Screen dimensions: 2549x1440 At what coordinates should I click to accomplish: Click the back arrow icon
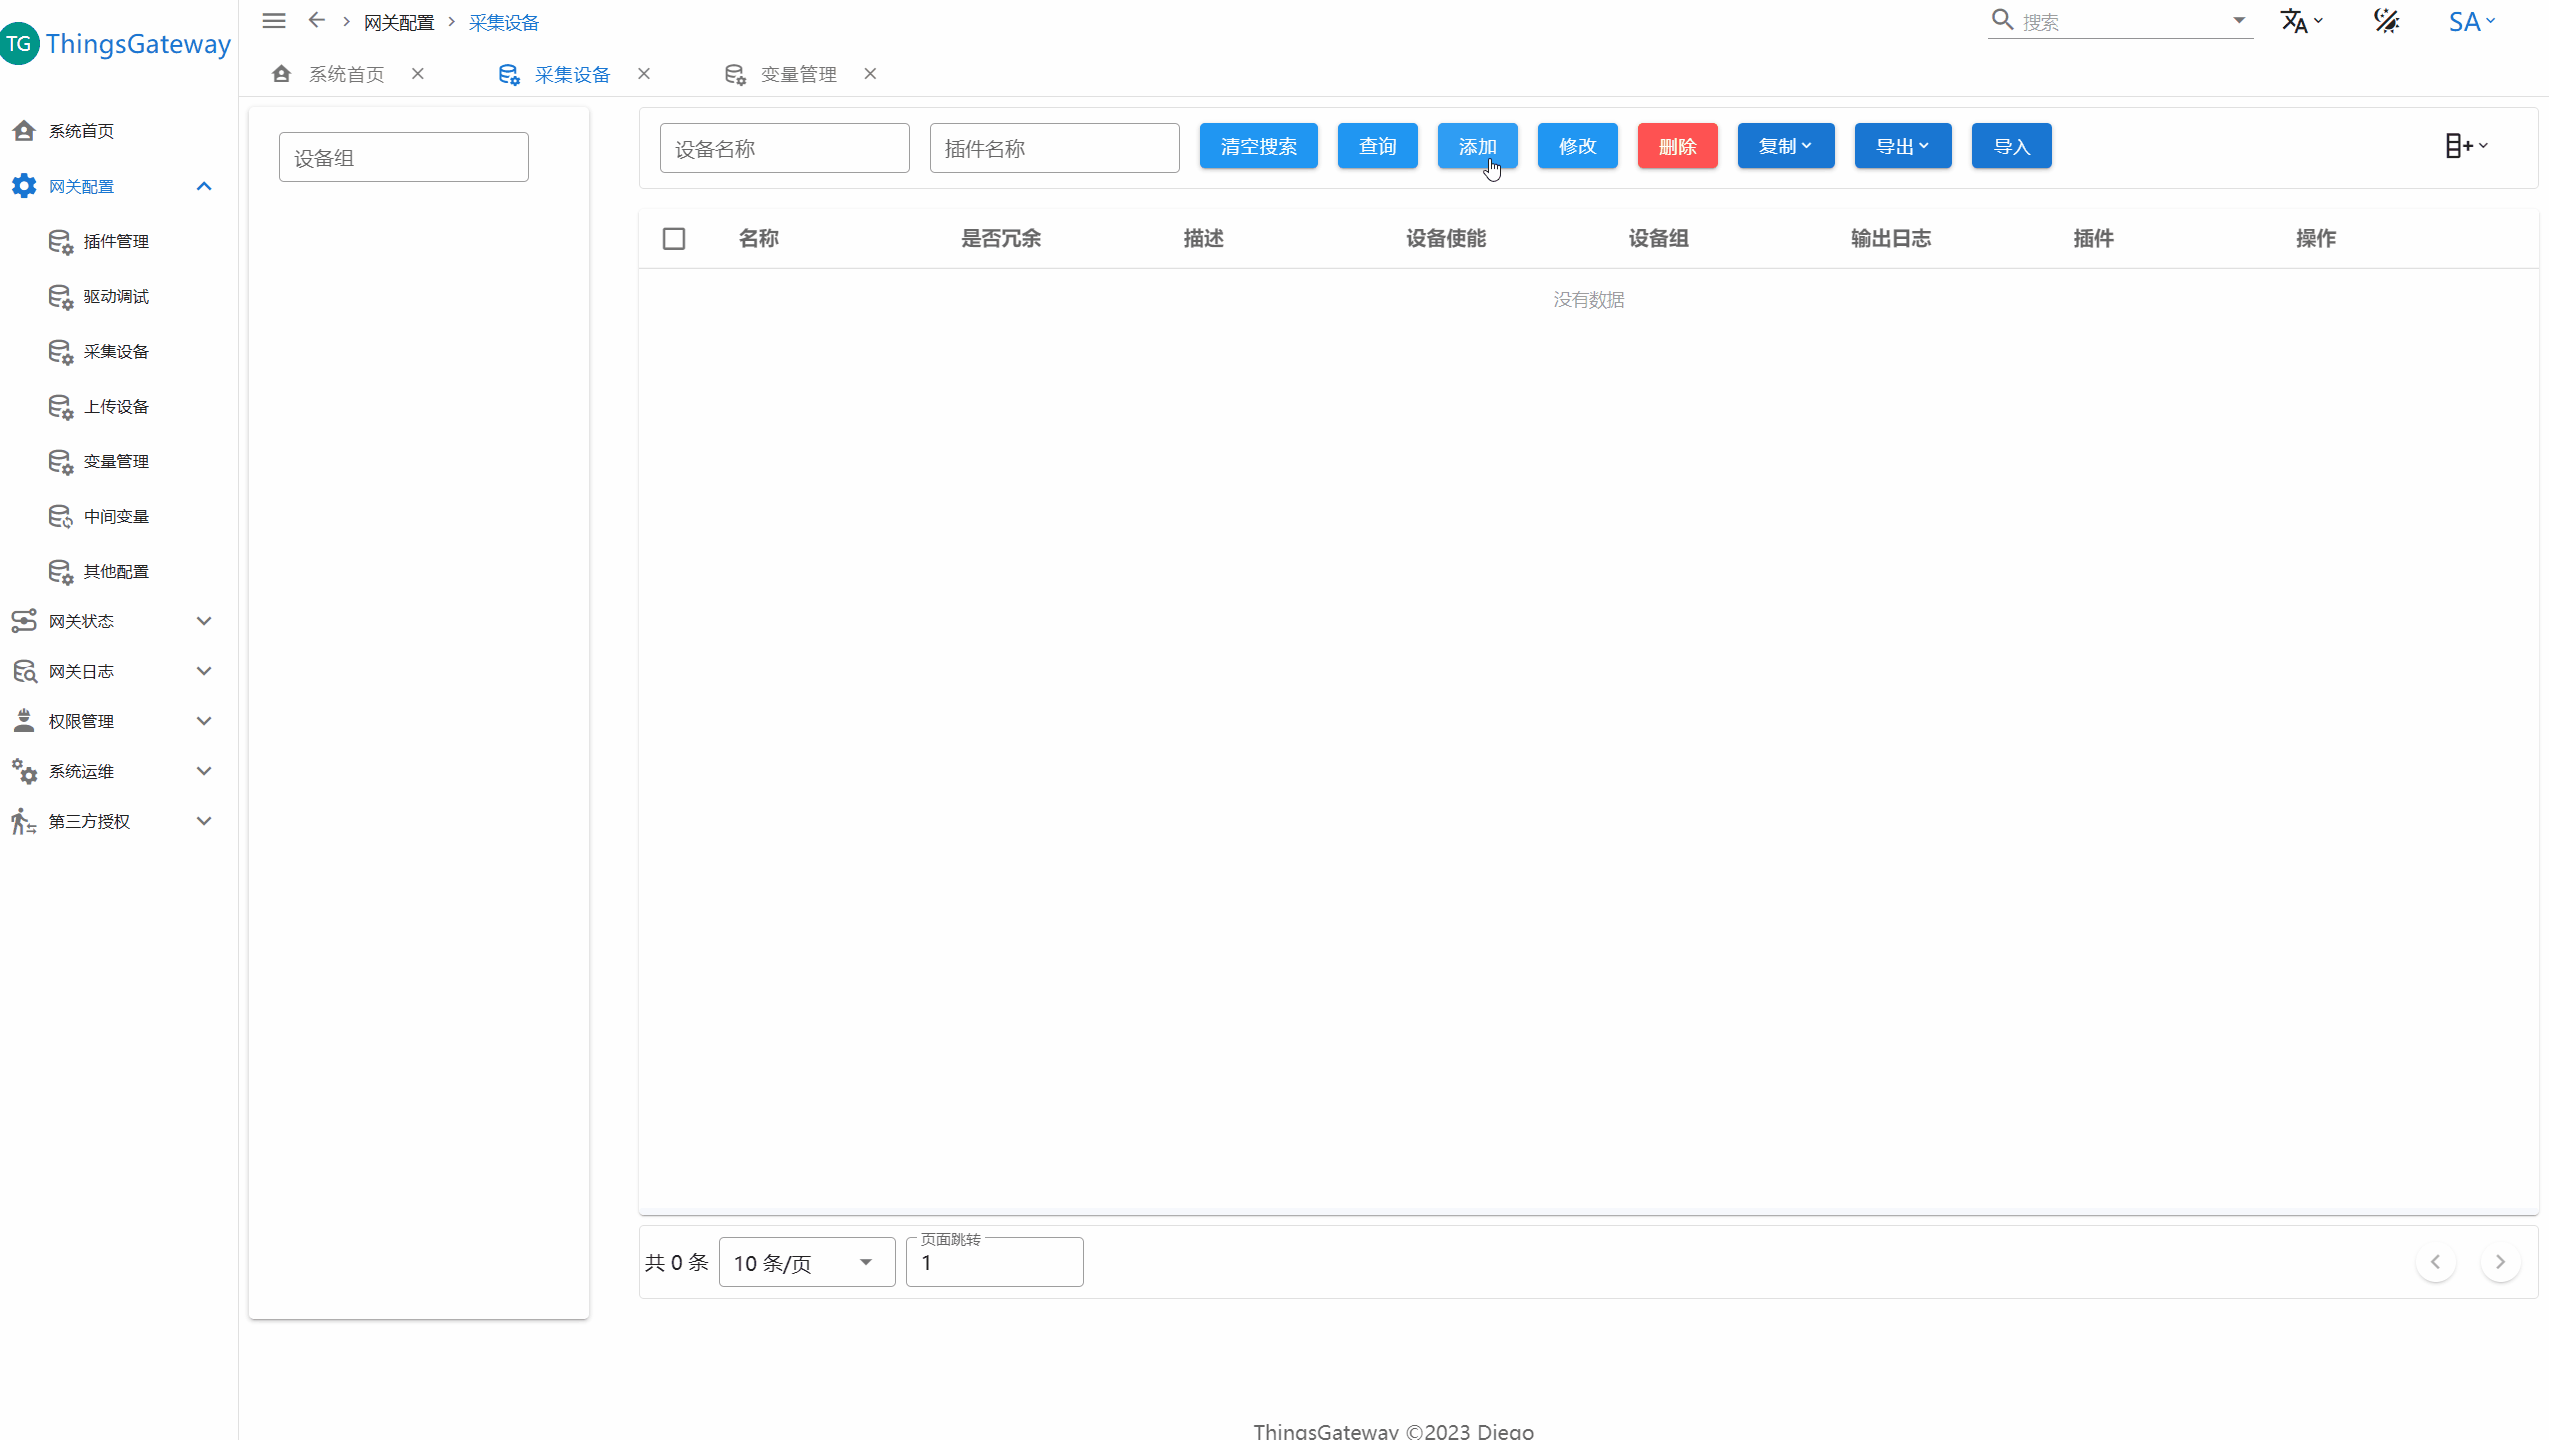pos(316,21)
